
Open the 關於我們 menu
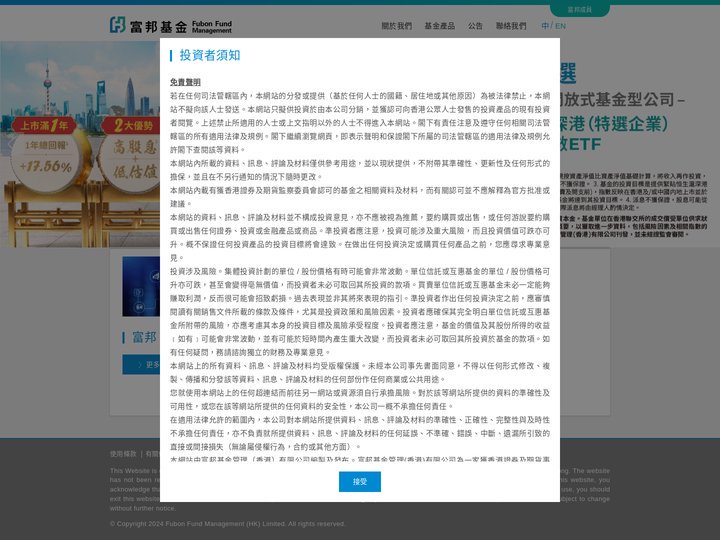point(396,26)
